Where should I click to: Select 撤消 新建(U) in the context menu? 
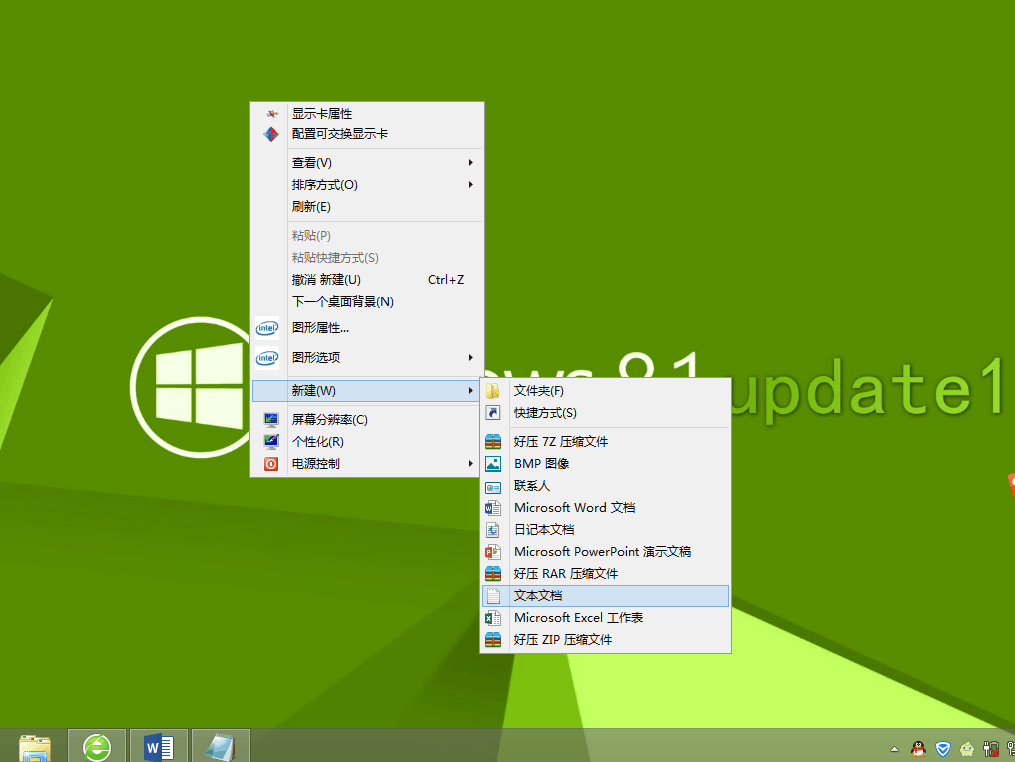(x=366, y=280)
